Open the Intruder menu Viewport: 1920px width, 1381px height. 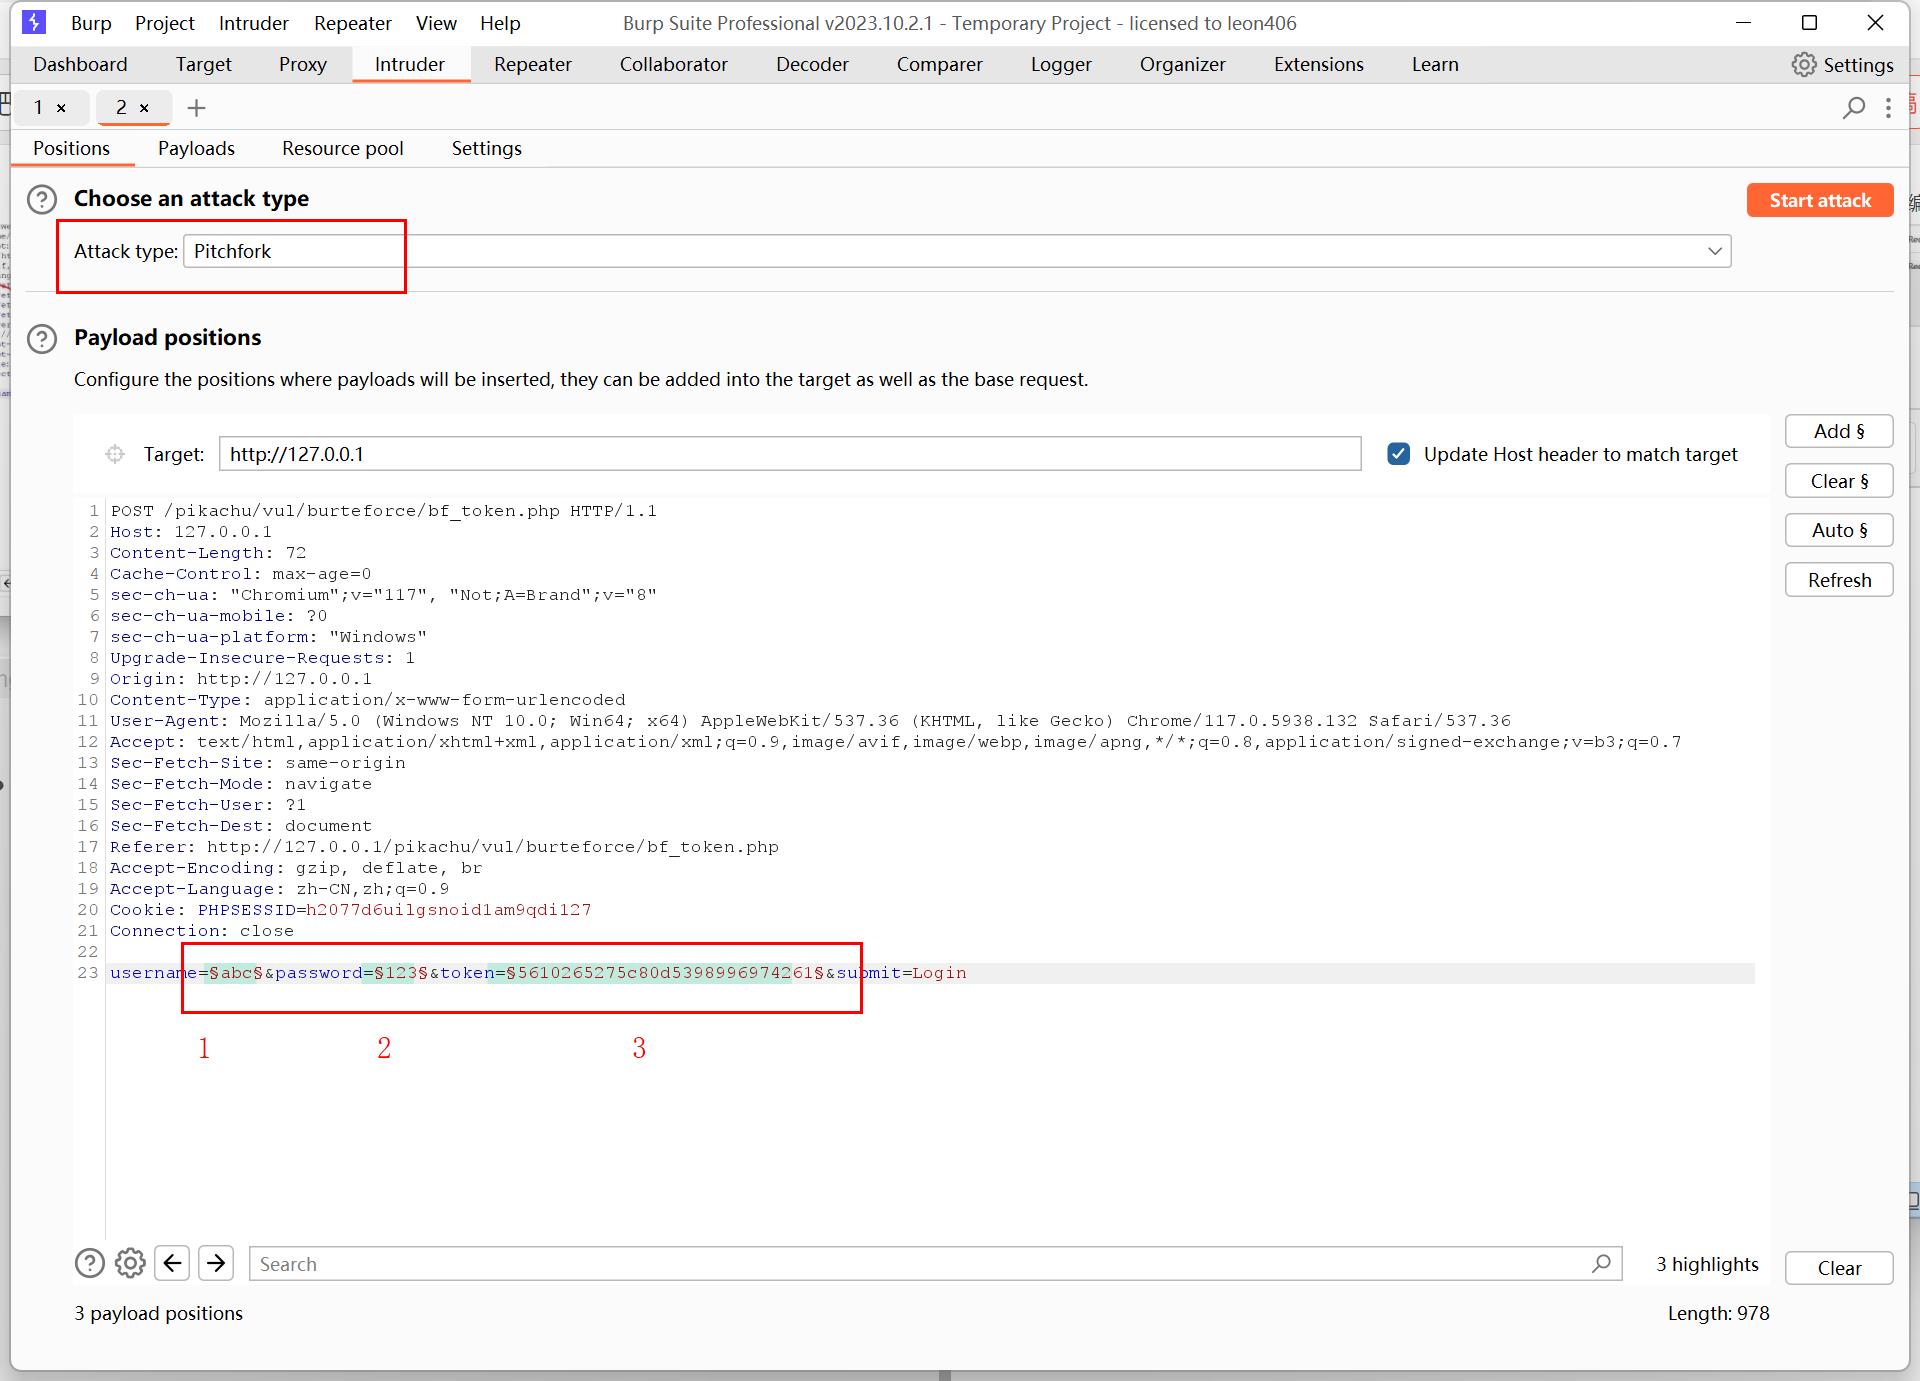[x=253, y=23]
